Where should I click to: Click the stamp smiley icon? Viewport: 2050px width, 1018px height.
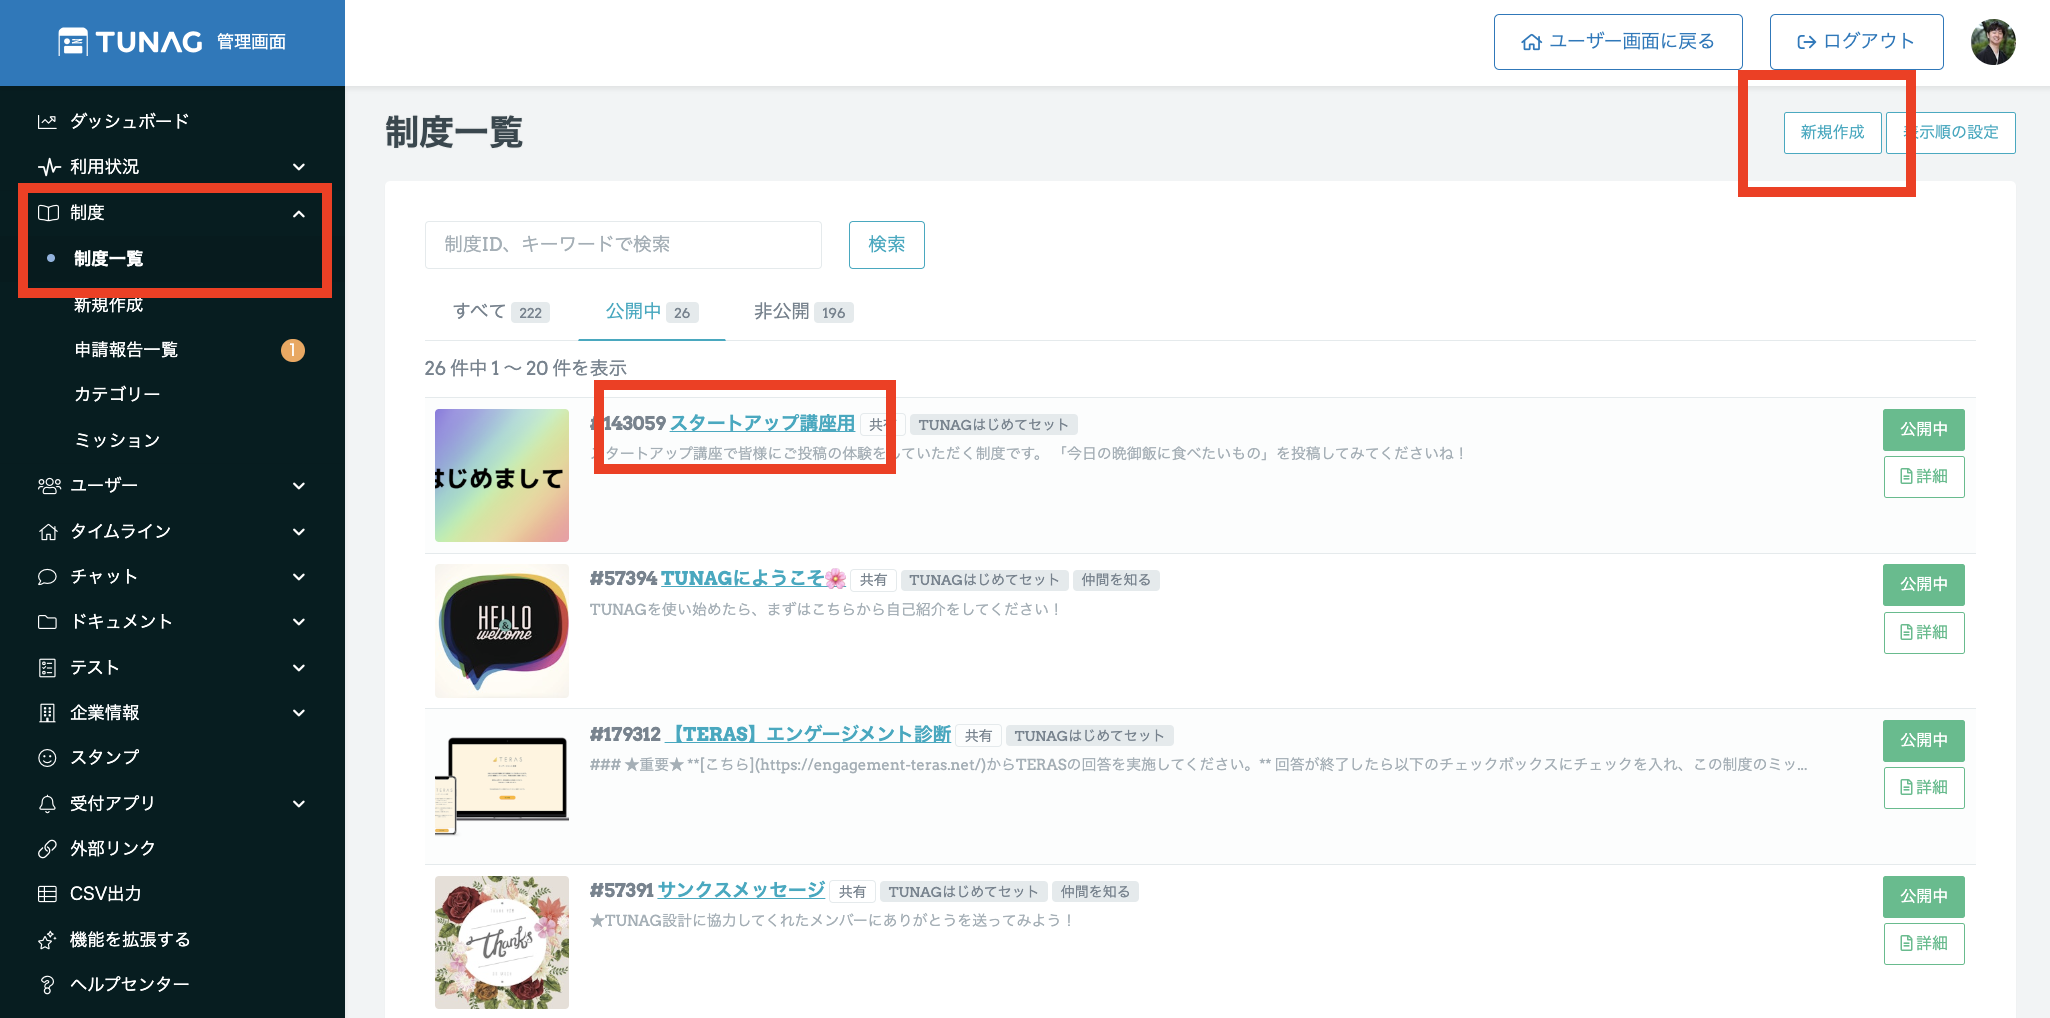tap(47, 757)
